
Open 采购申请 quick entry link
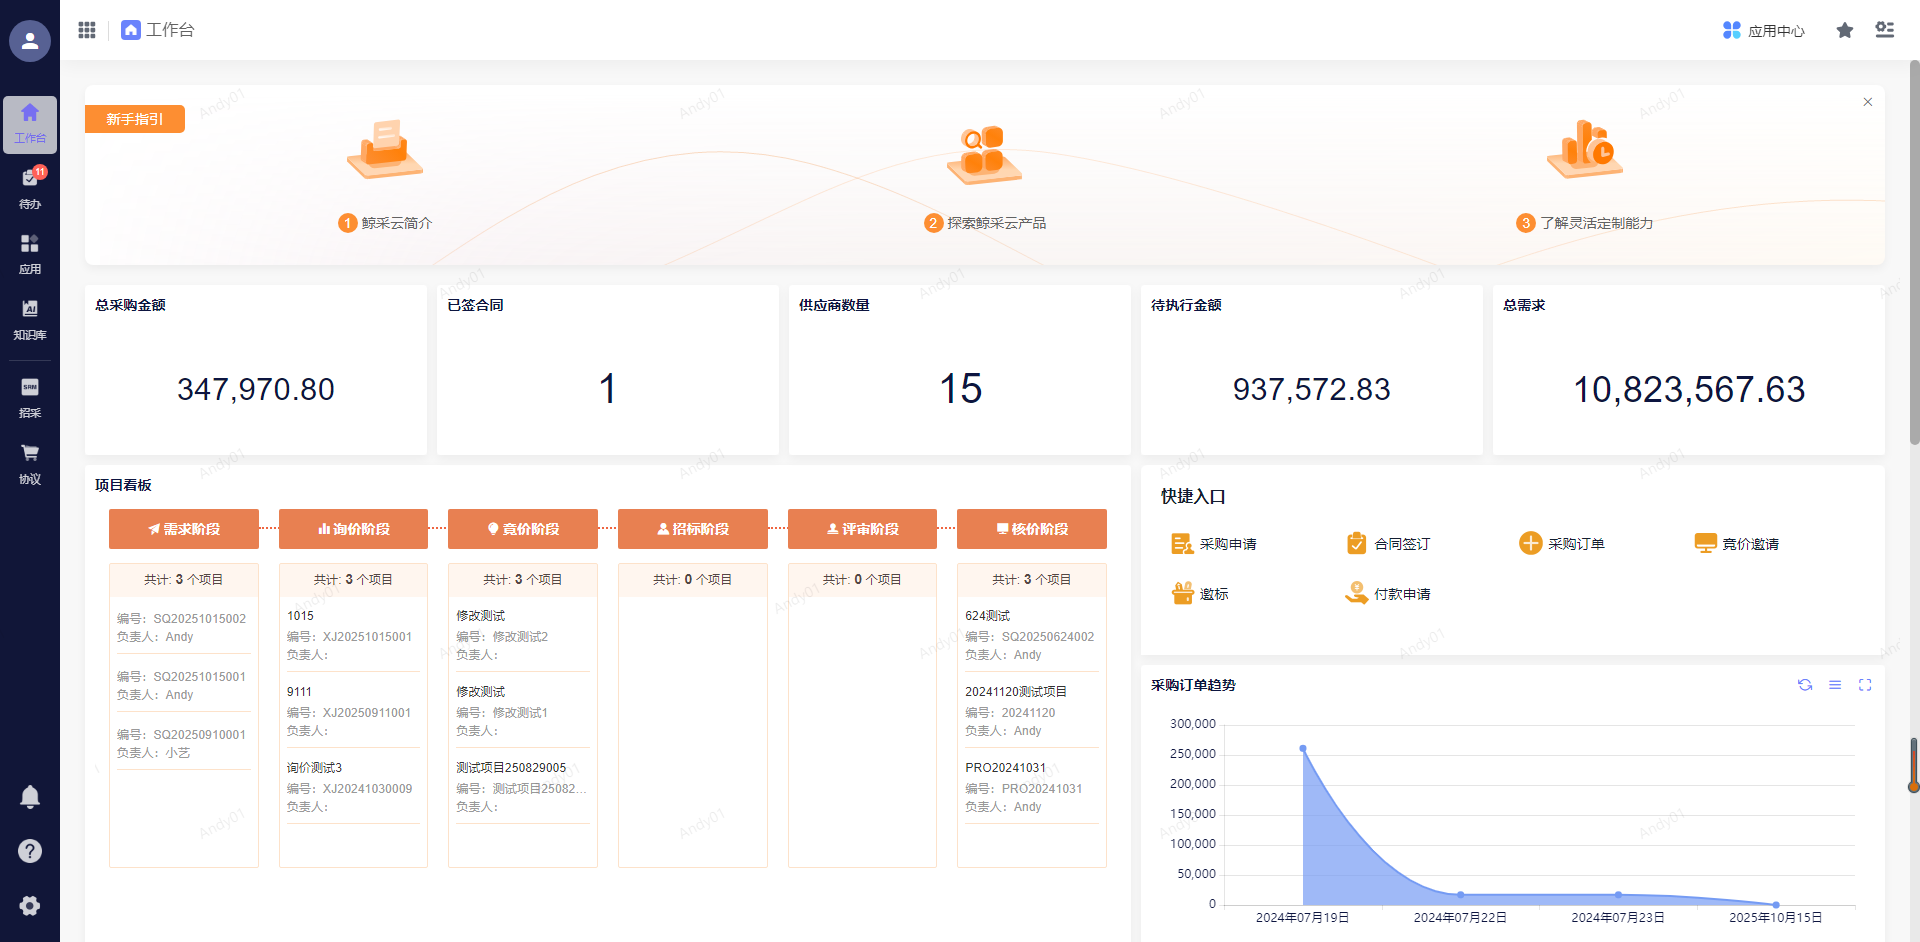point(1214,544)
